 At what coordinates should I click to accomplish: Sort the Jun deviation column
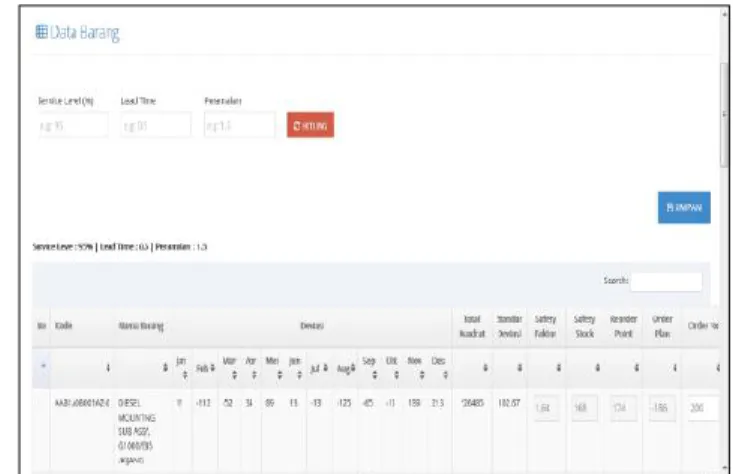[299, 375]
